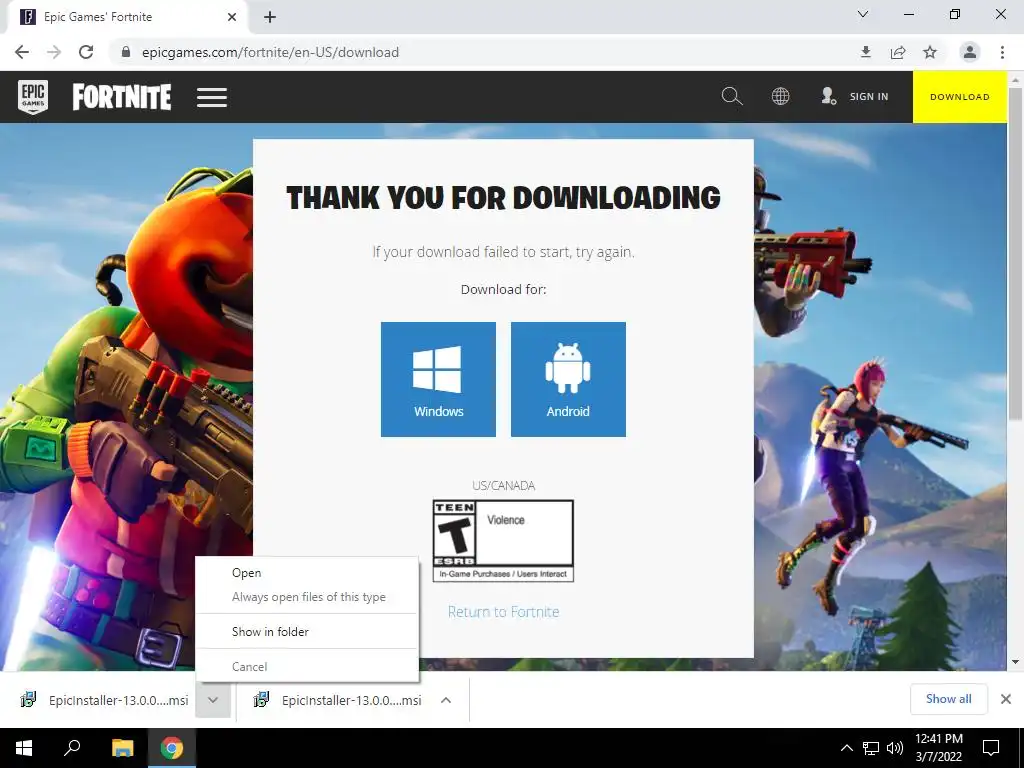The image size is (1024, 768).
Task: Reload the current page
Action: click(x=86, y=52)
